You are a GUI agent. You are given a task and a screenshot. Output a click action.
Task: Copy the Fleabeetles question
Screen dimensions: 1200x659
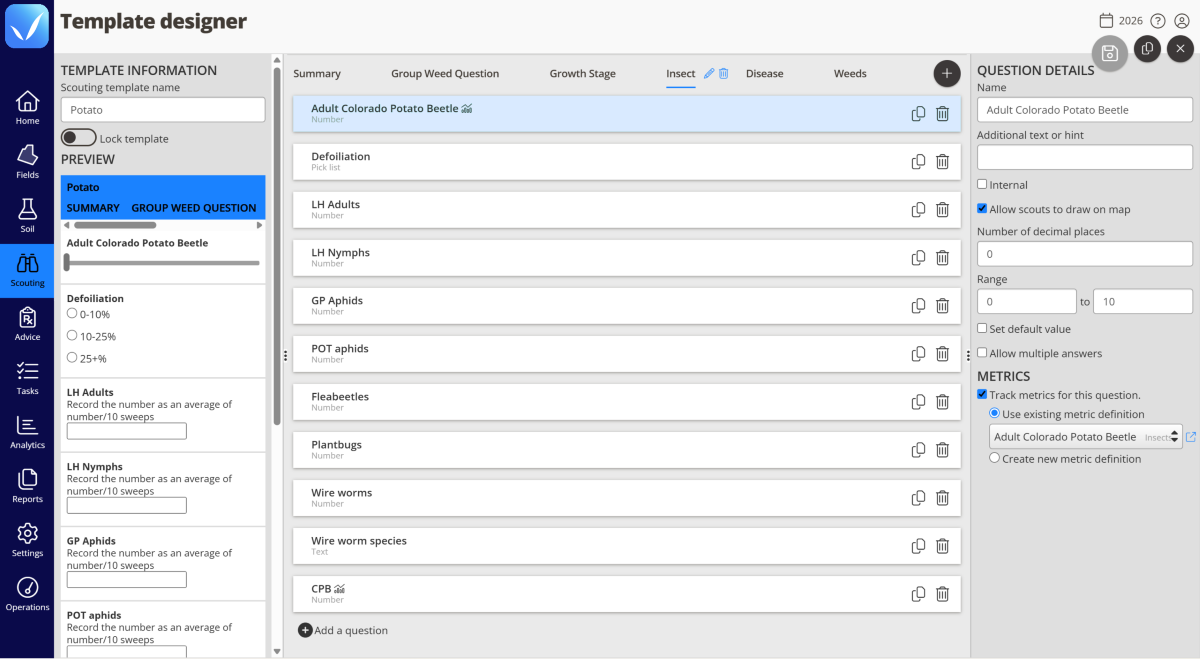pos(918,402)
